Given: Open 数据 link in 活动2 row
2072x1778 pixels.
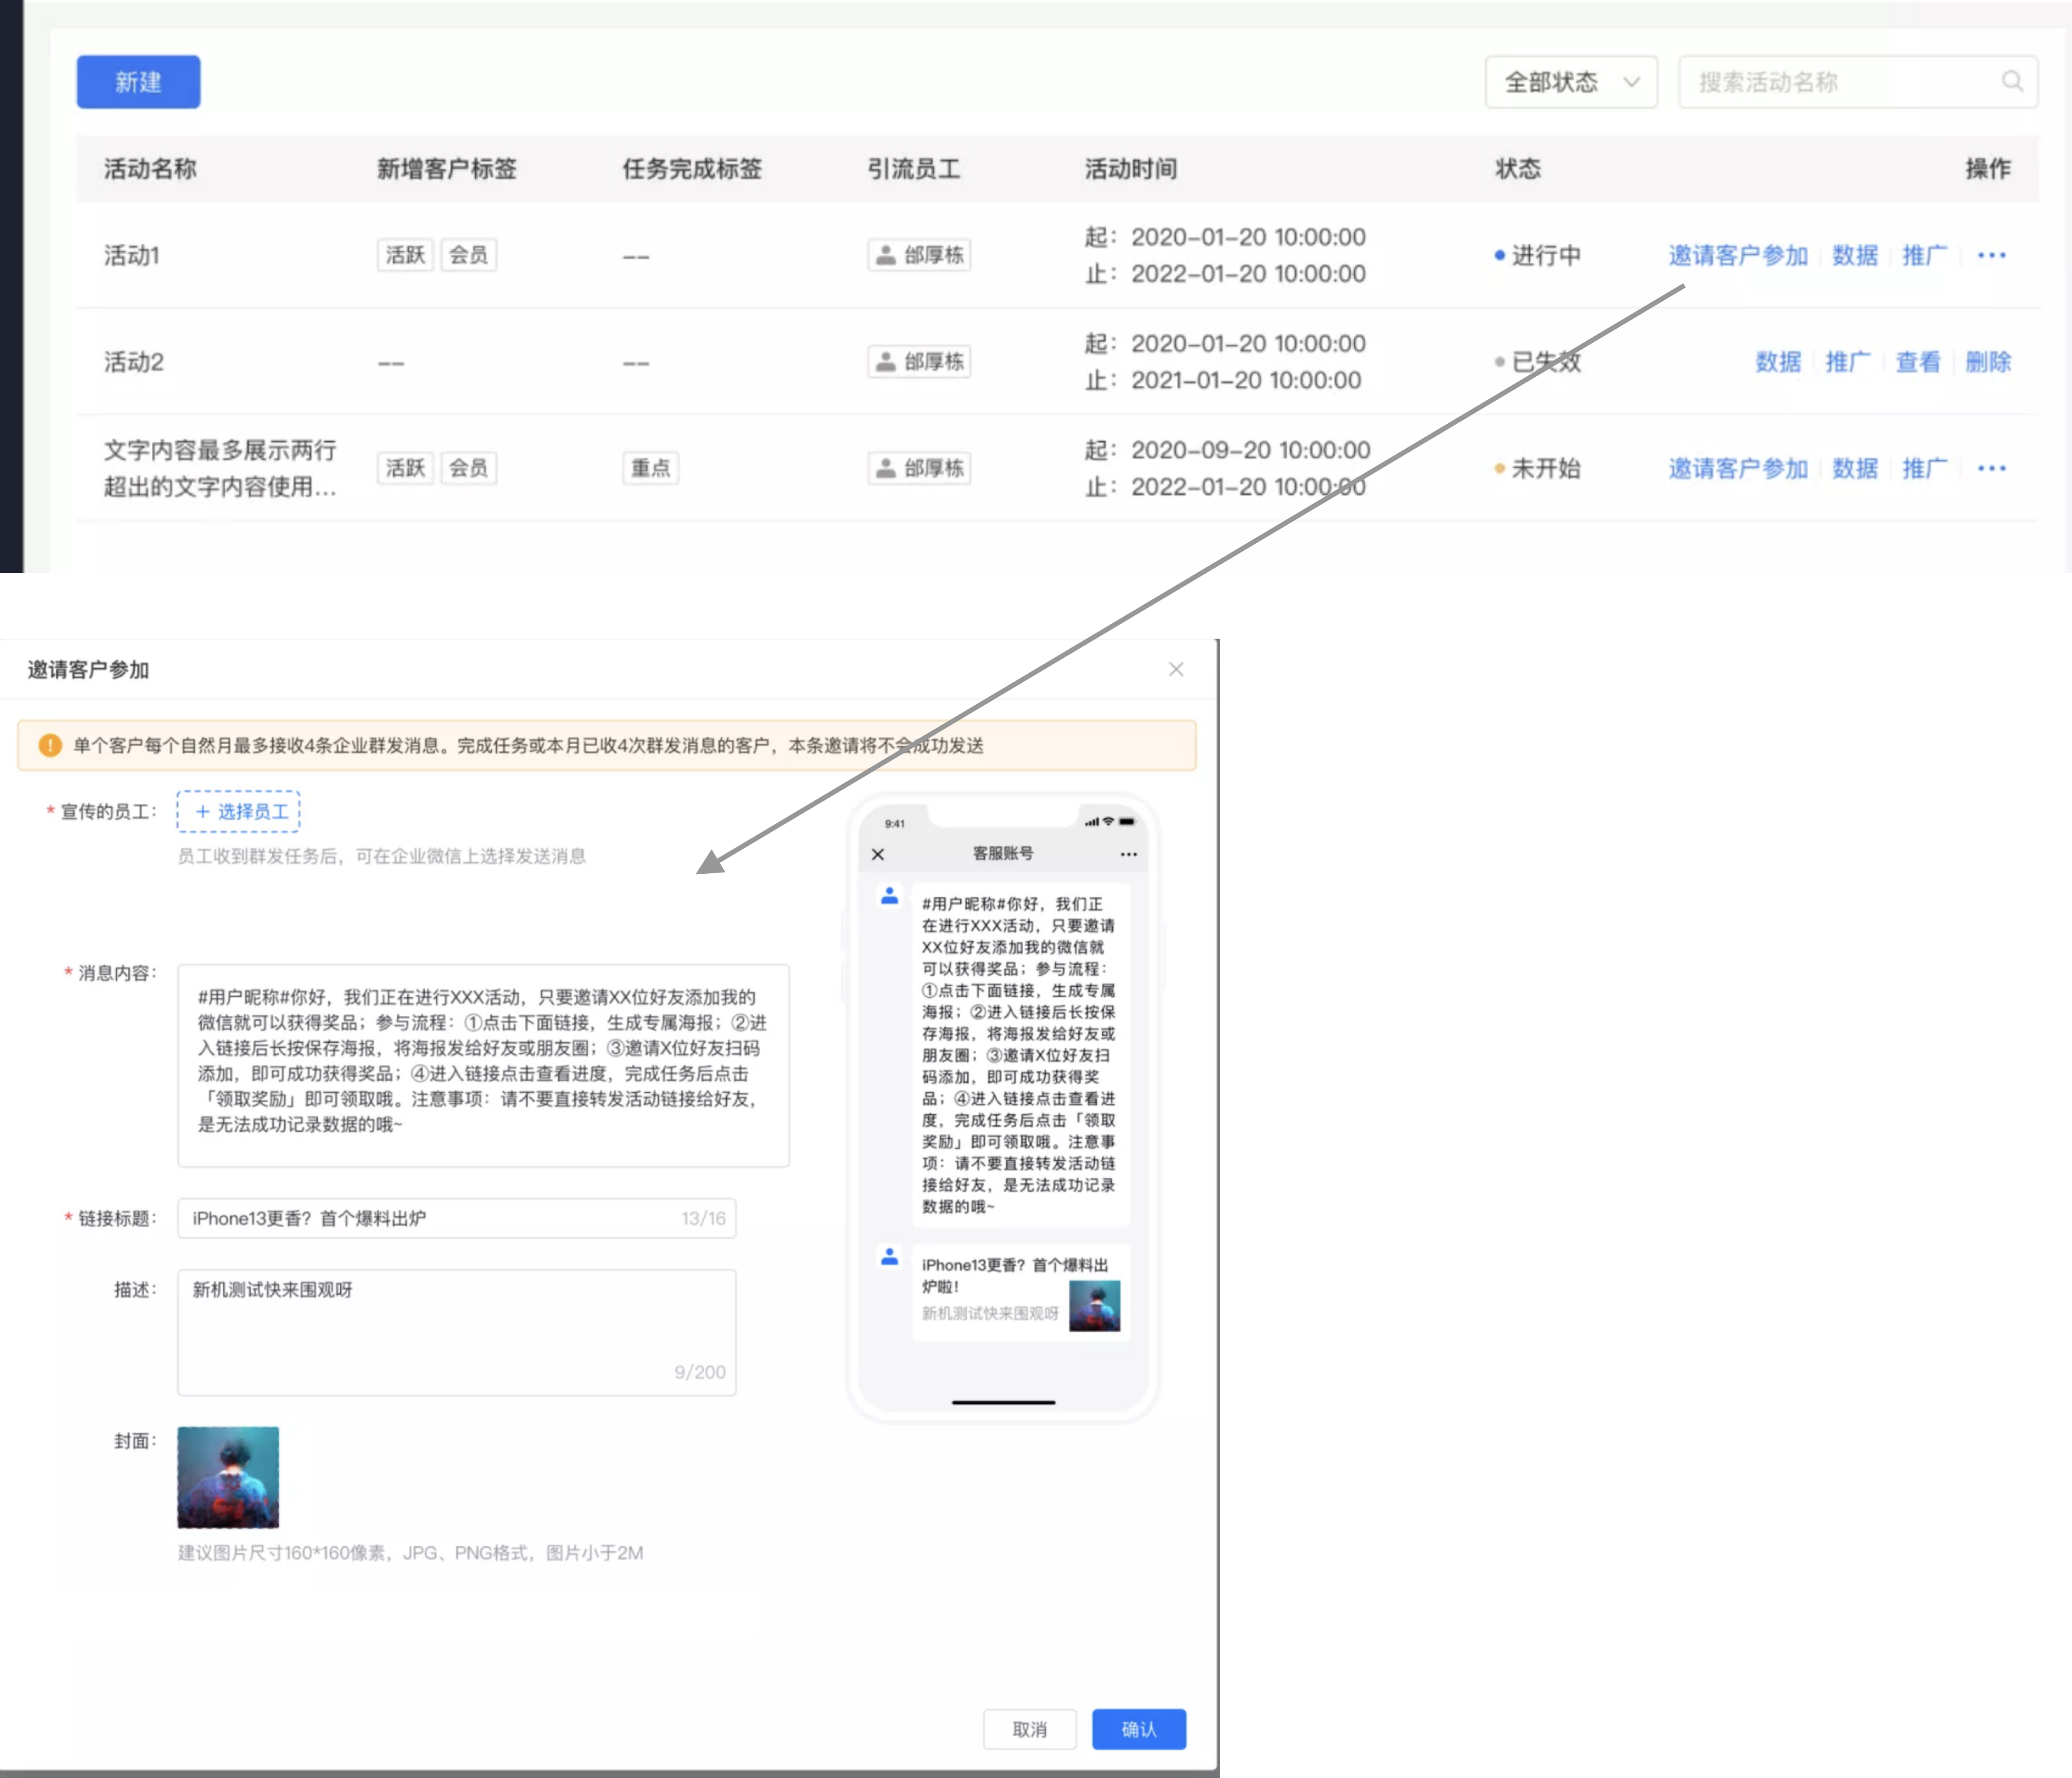Looking at the screenshot, I should pos(1778,362).
